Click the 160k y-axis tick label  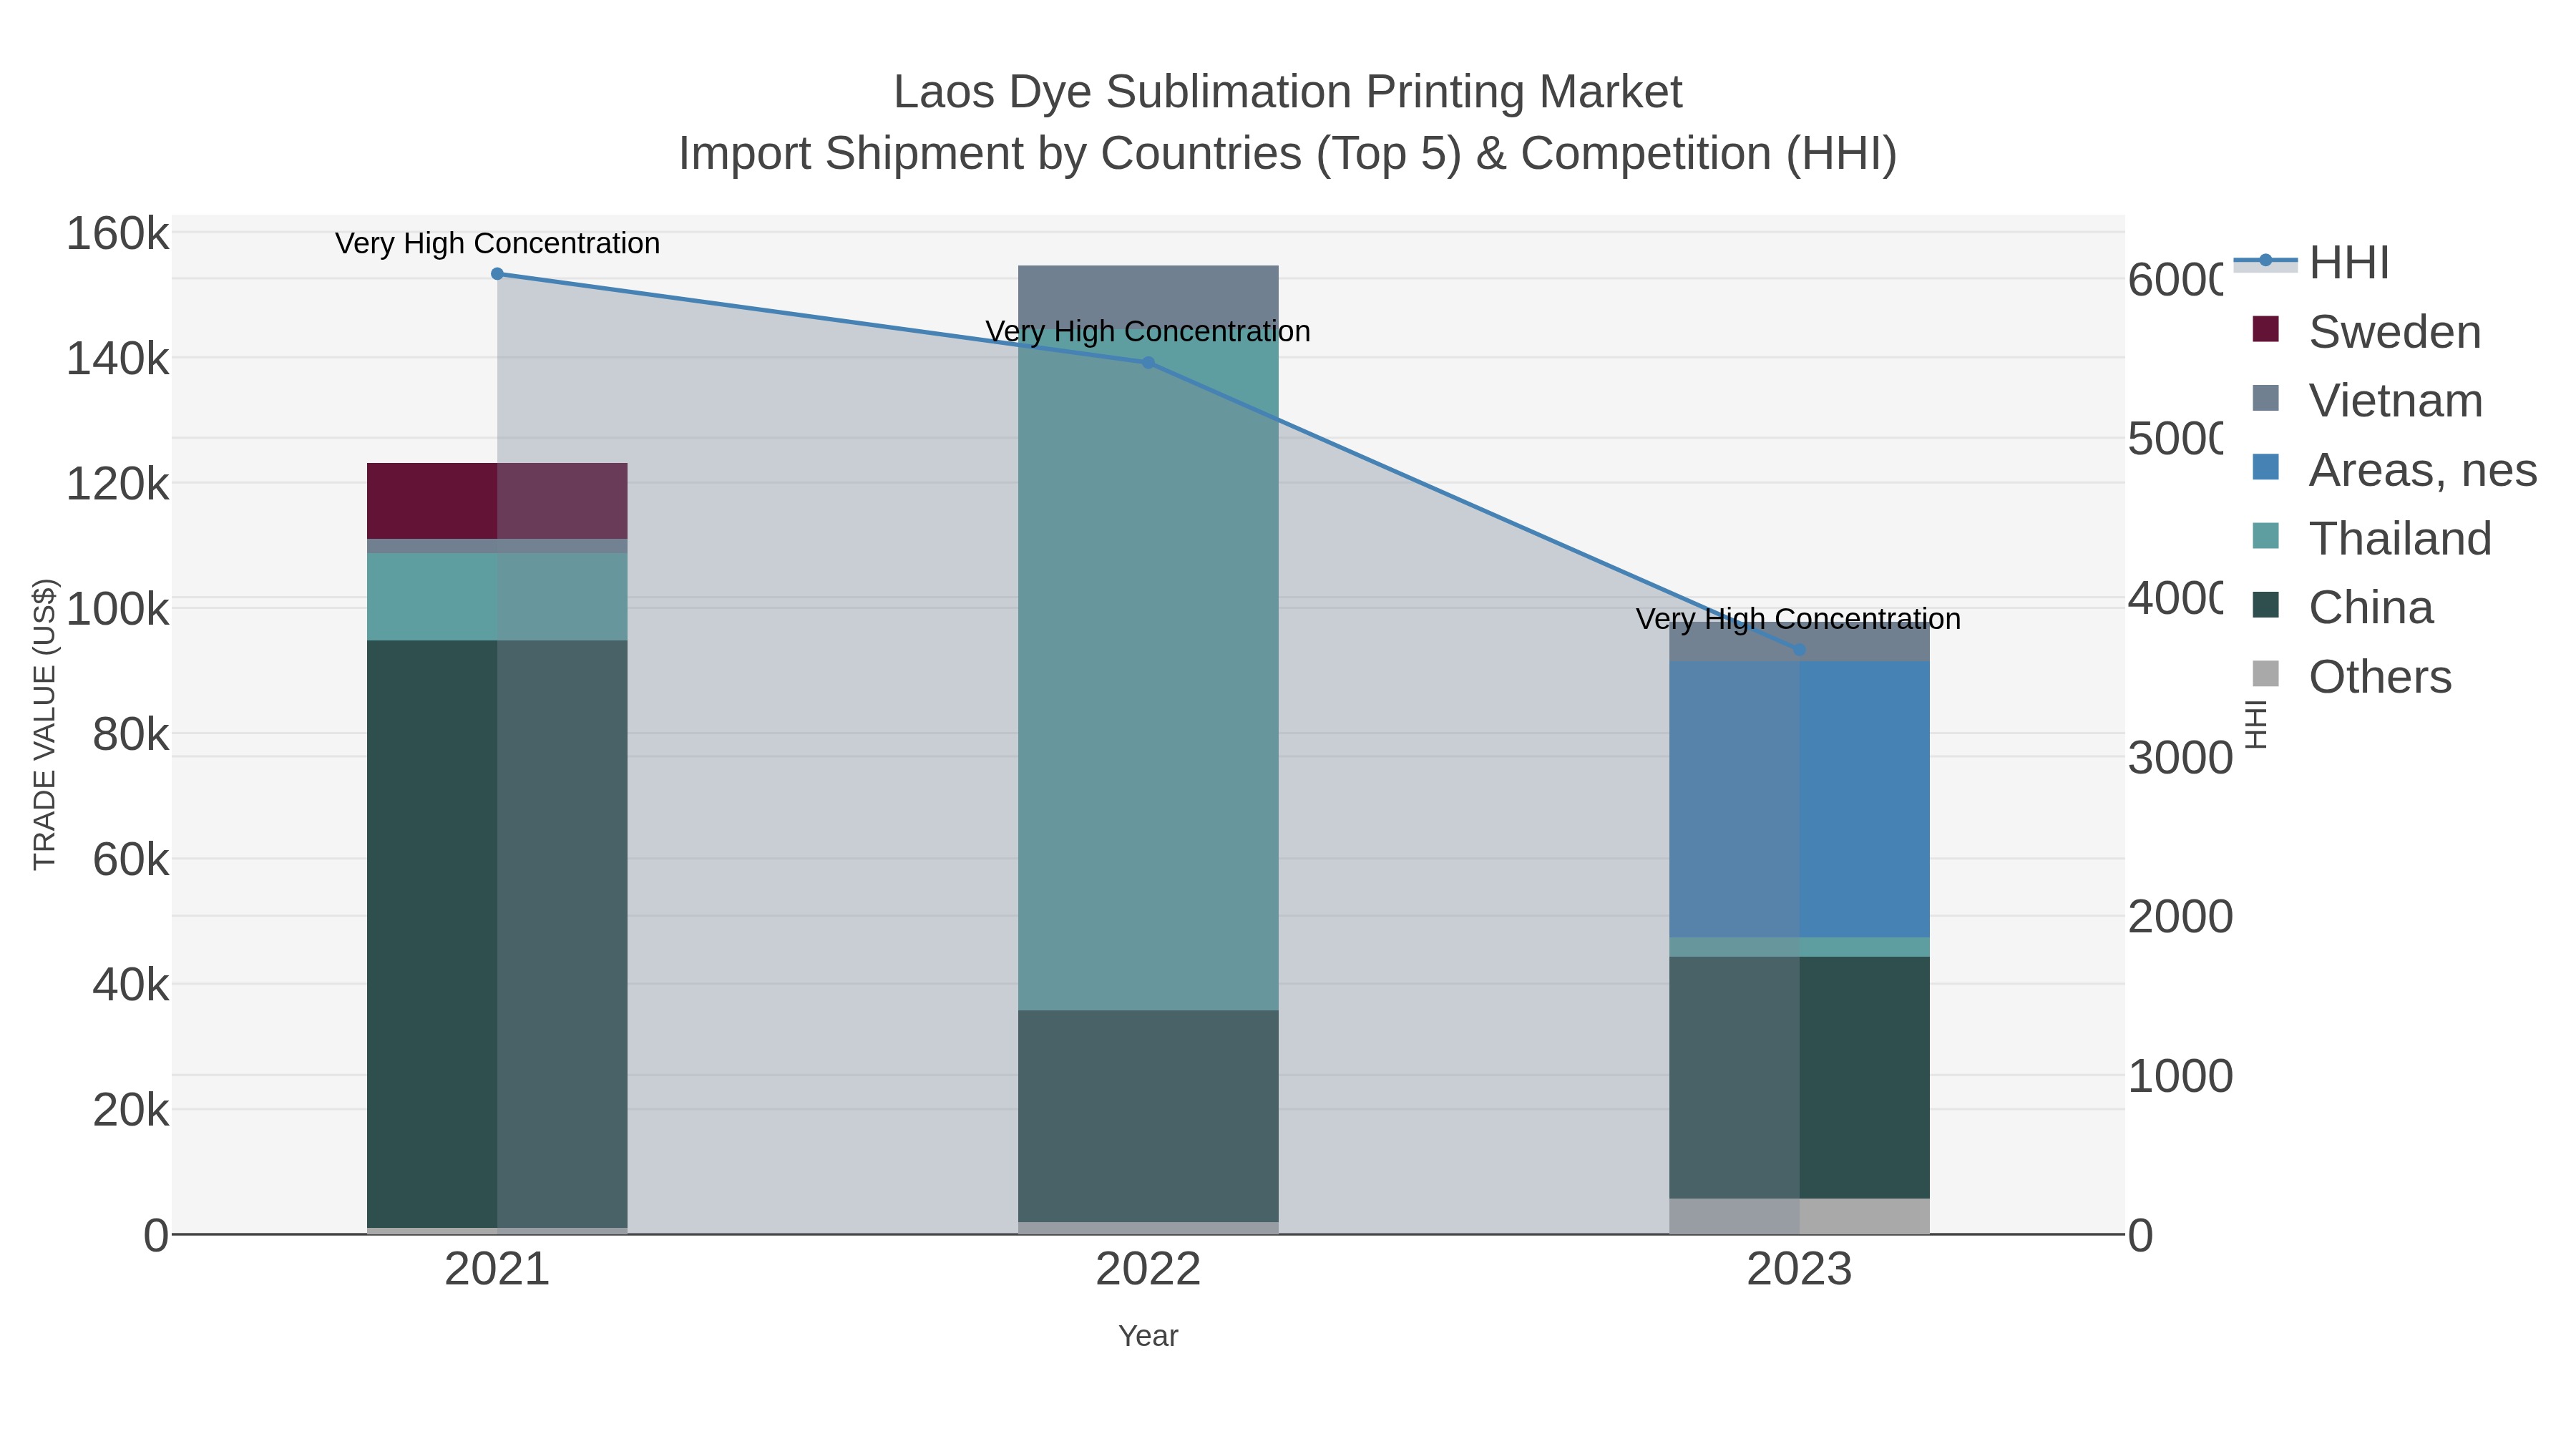coord(118,234)
